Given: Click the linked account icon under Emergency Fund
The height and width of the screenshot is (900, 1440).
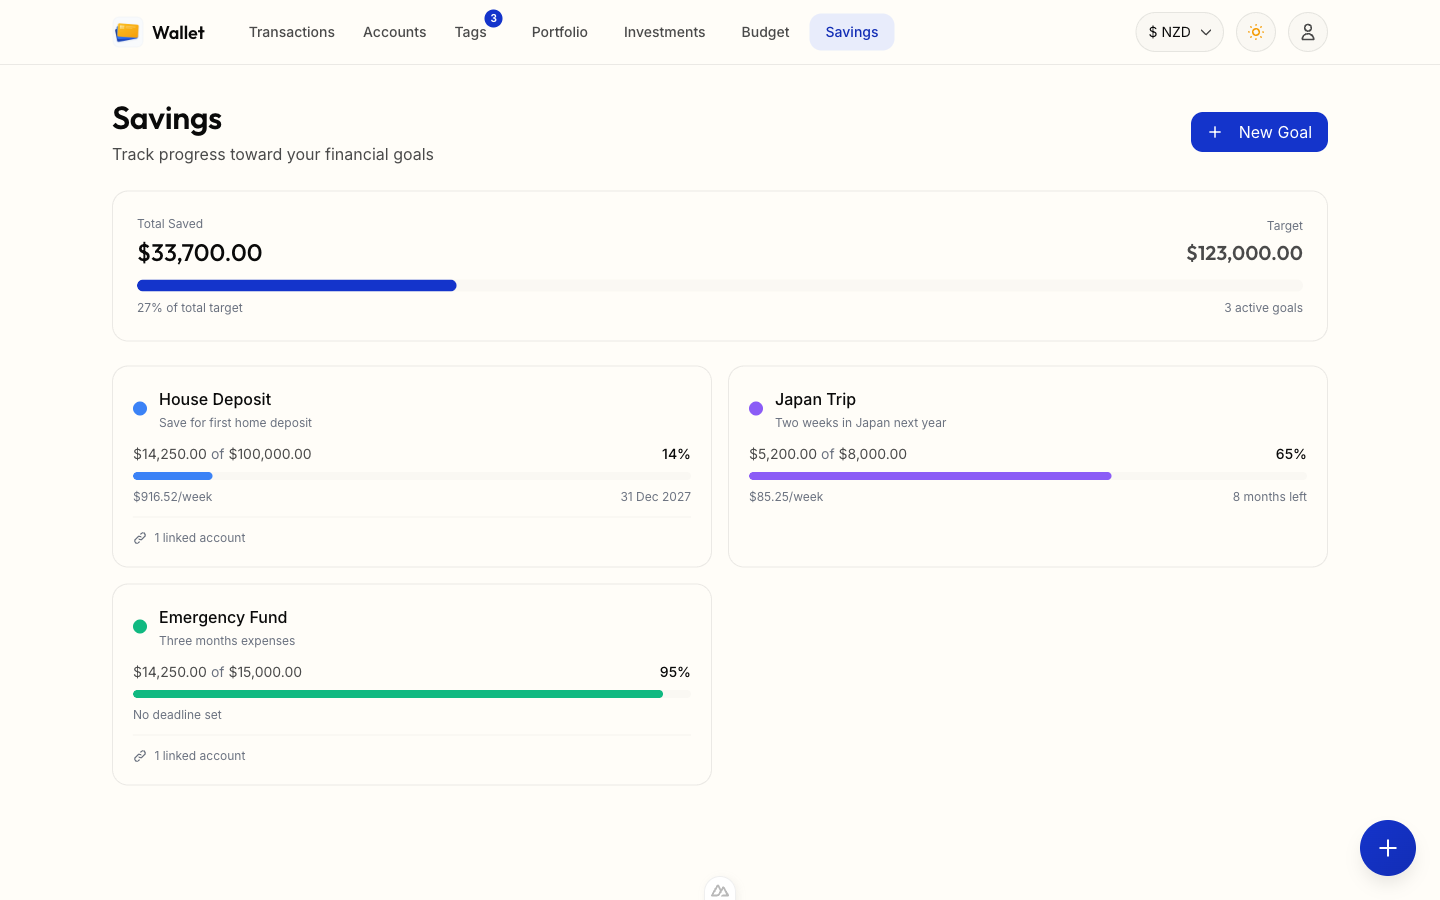Looking at the screenshot, I should click(x=139, y=755).
